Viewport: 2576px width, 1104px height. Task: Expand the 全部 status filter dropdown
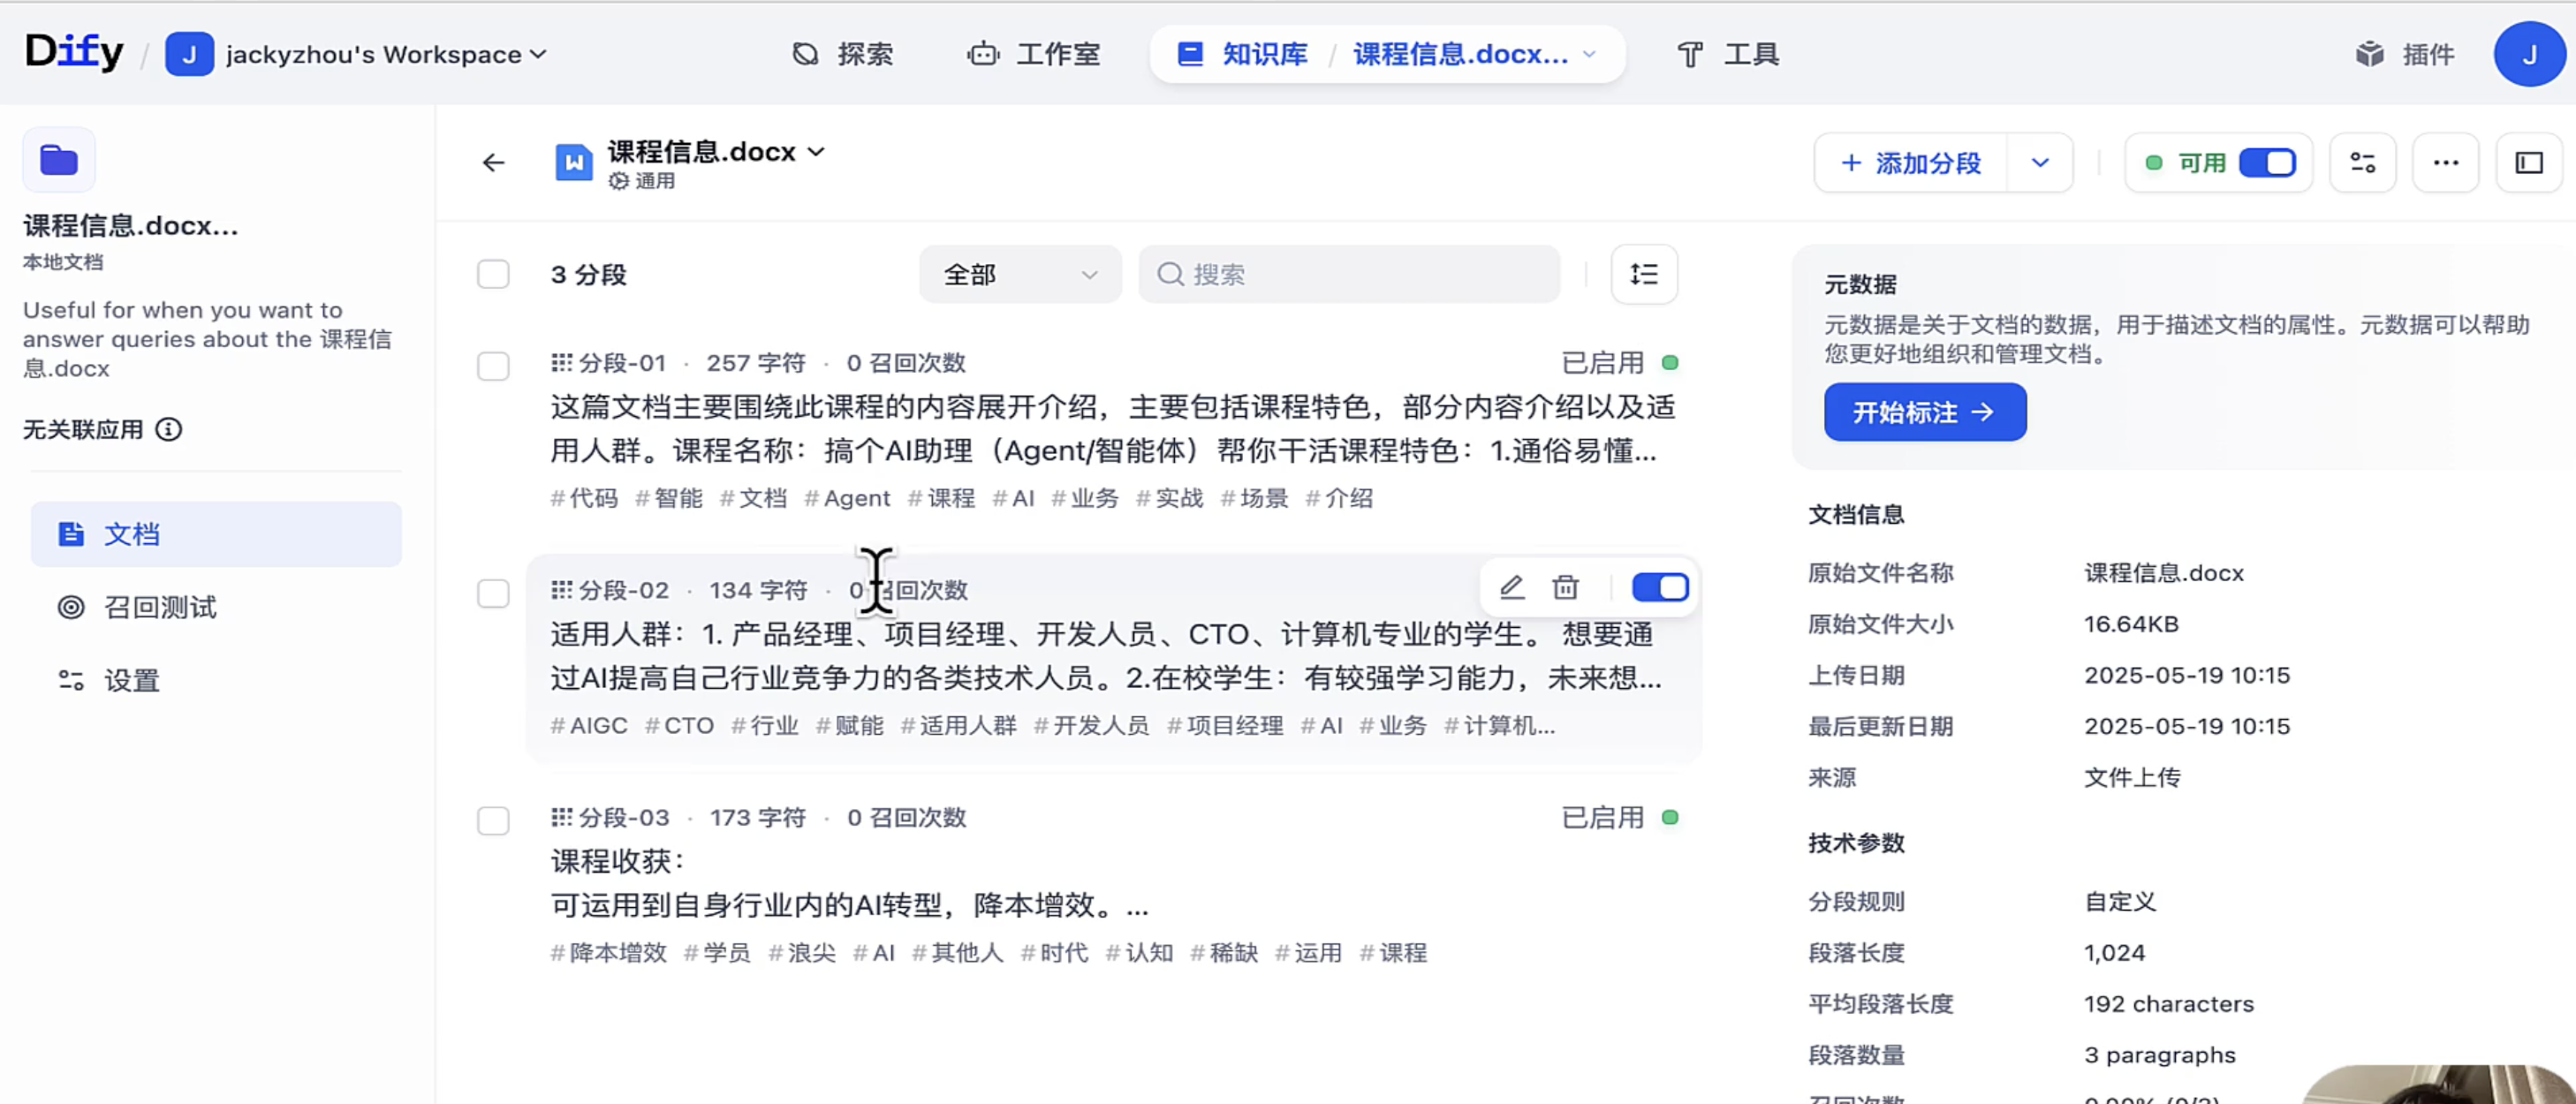(1019, 274)
